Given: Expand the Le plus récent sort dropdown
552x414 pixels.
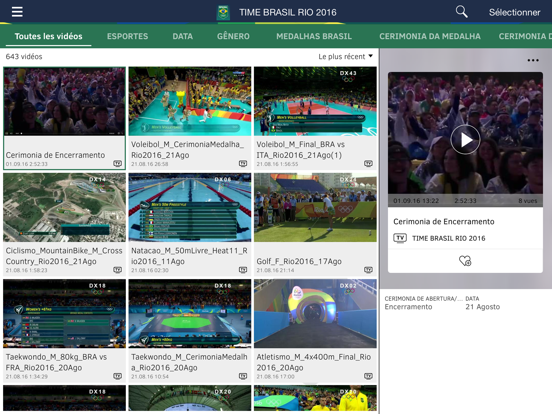Looking at the screenshot, I should pyautogui.click(x=345, y=56).
